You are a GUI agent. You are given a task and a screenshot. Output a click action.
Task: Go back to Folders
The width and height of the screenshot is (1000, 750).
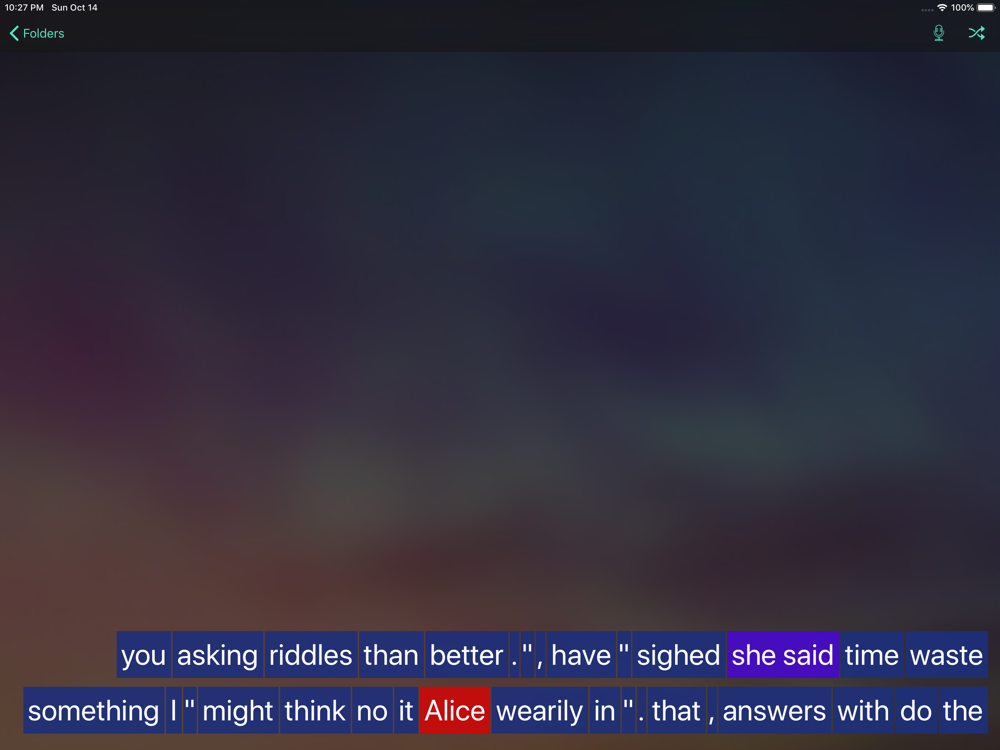coord(37,33)
